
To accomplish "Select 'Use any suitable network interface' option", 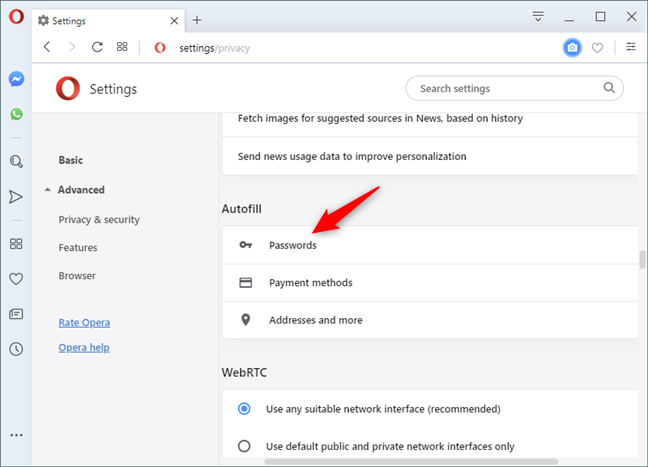I will [244, 408].
